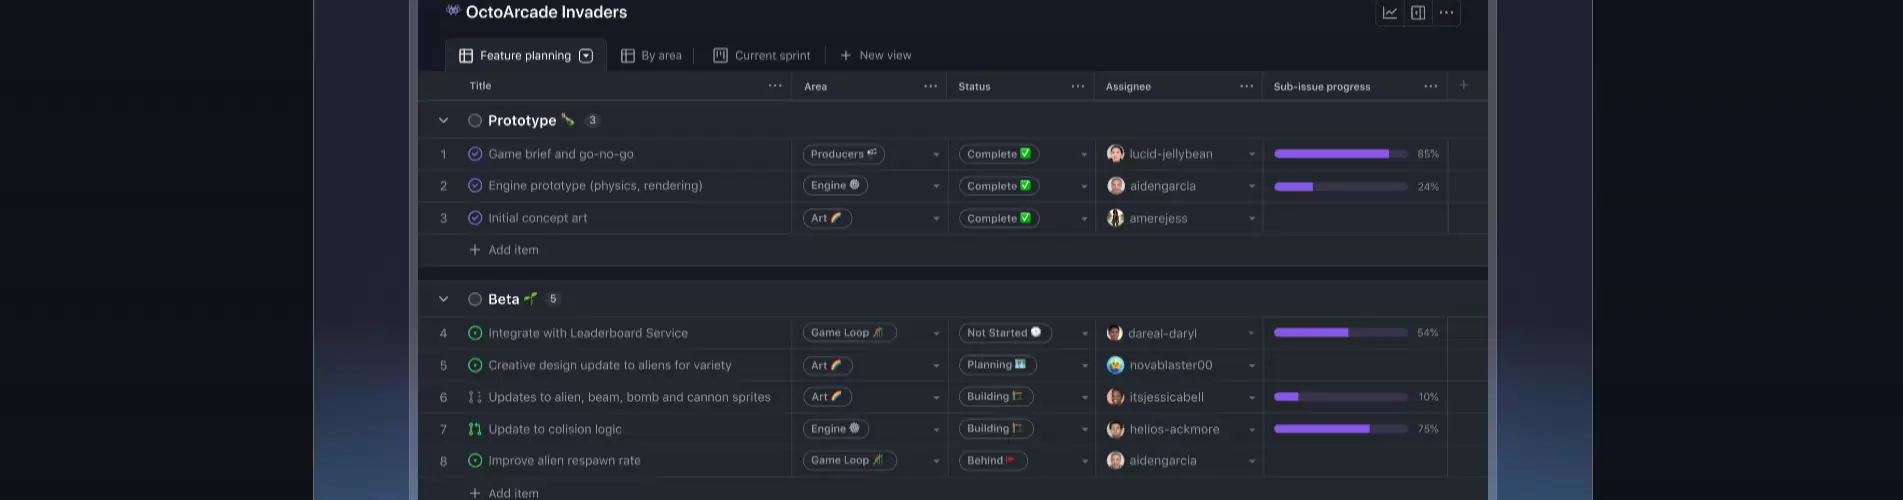The width and height of the screenshot is (1903, 500).
Task: Select the Beta group circle
Action: pos(475,299)
